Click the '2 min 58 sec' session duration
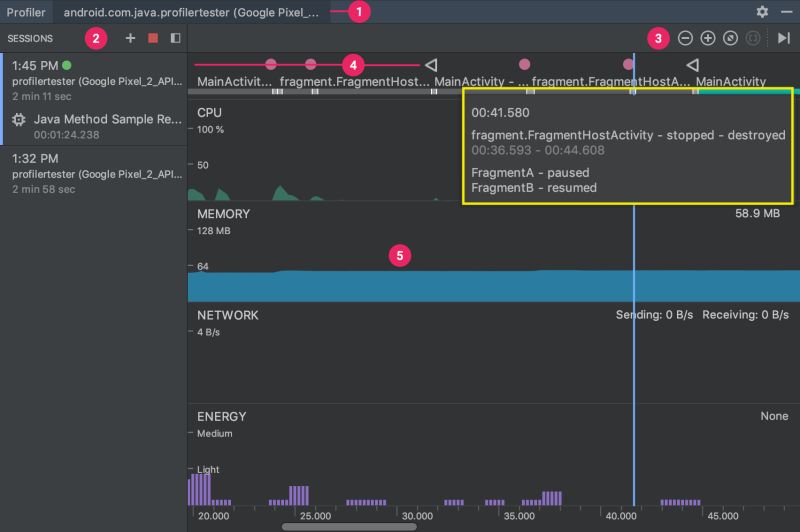 click(x=43, y=189)
